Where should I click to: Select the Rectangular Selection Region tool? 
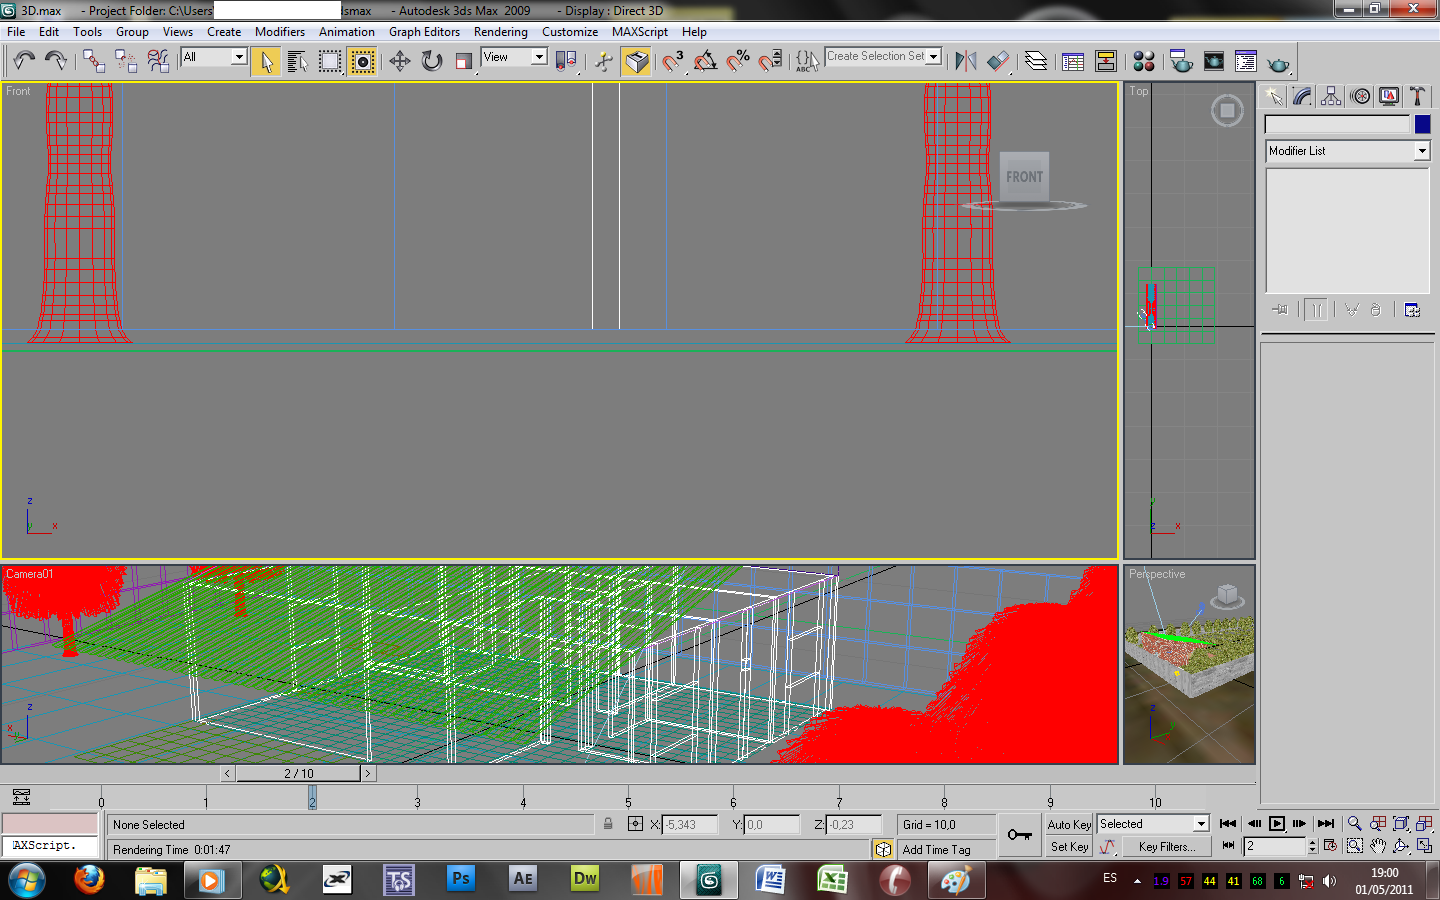pyautogui.click(x=330, y=61)
